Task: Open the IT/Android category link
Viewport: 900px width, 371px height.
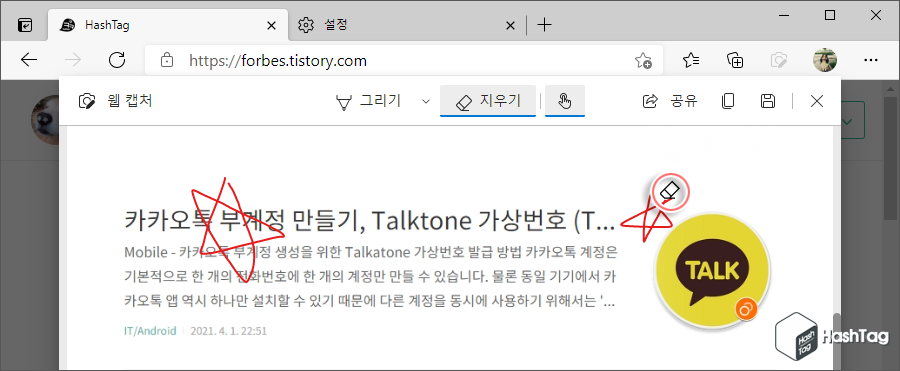Action: tap(150, 331)
